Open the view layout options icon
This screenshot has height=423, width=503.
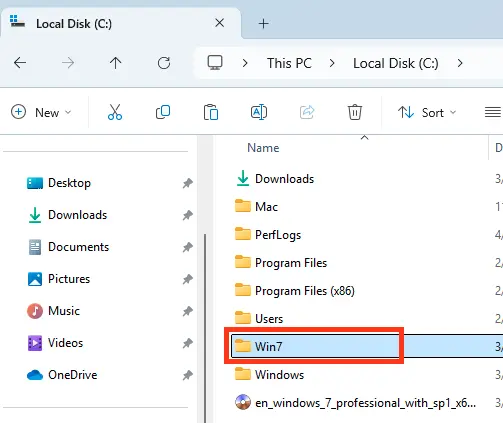point(493,112)
